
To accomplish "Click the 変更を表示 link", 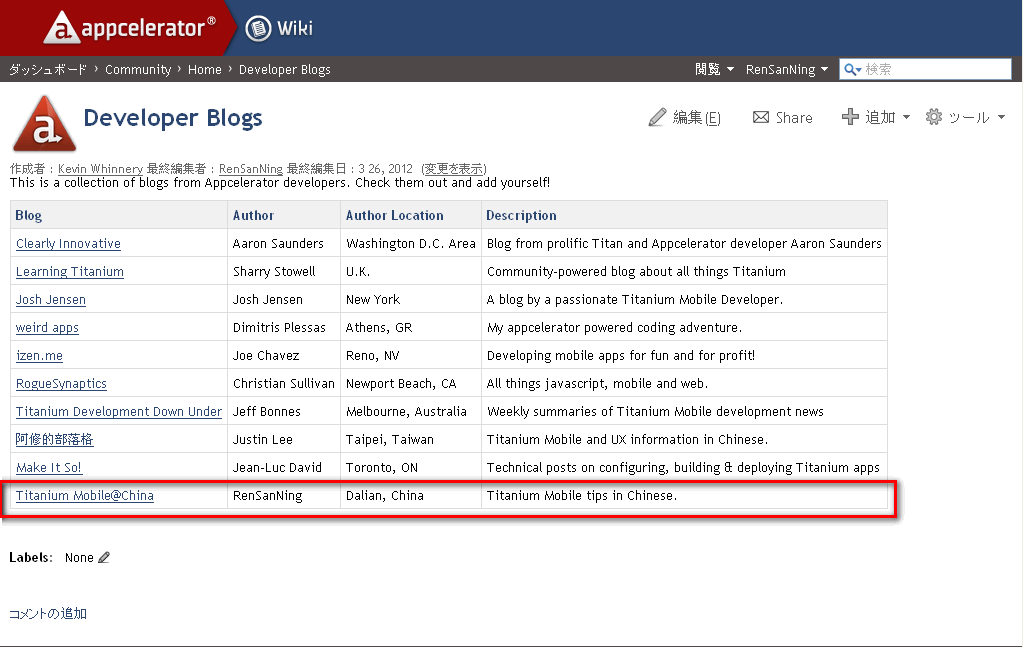I will click(454, 169).
